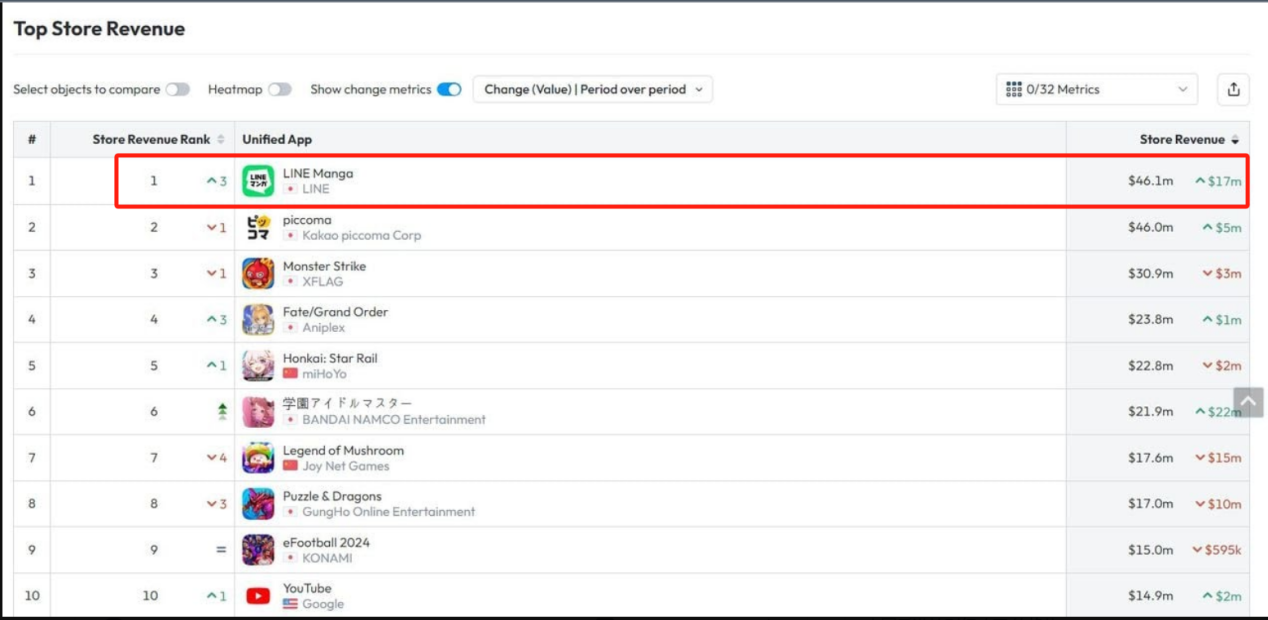Disable the Show change metrics toggle

pos(449,89)
